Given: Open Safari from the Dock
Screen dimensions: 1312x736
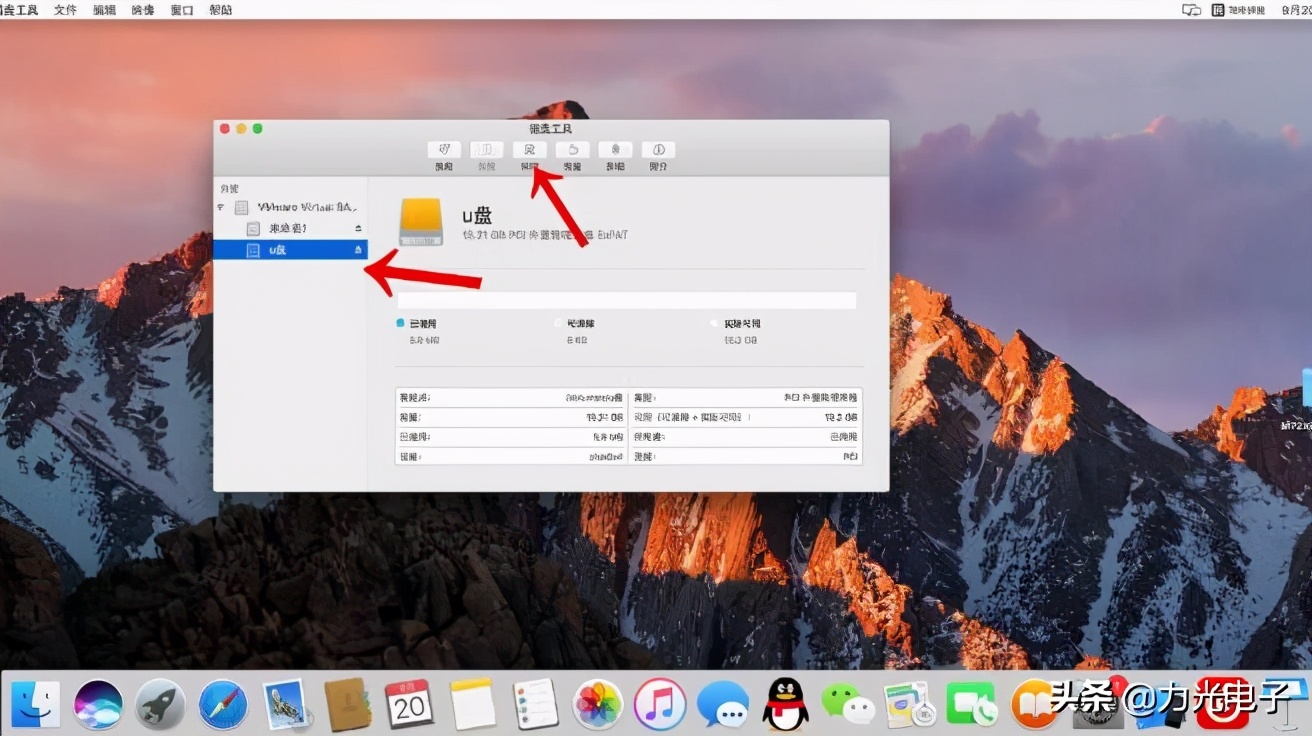Looking at the screenshot, I should (x=222, y=705).
